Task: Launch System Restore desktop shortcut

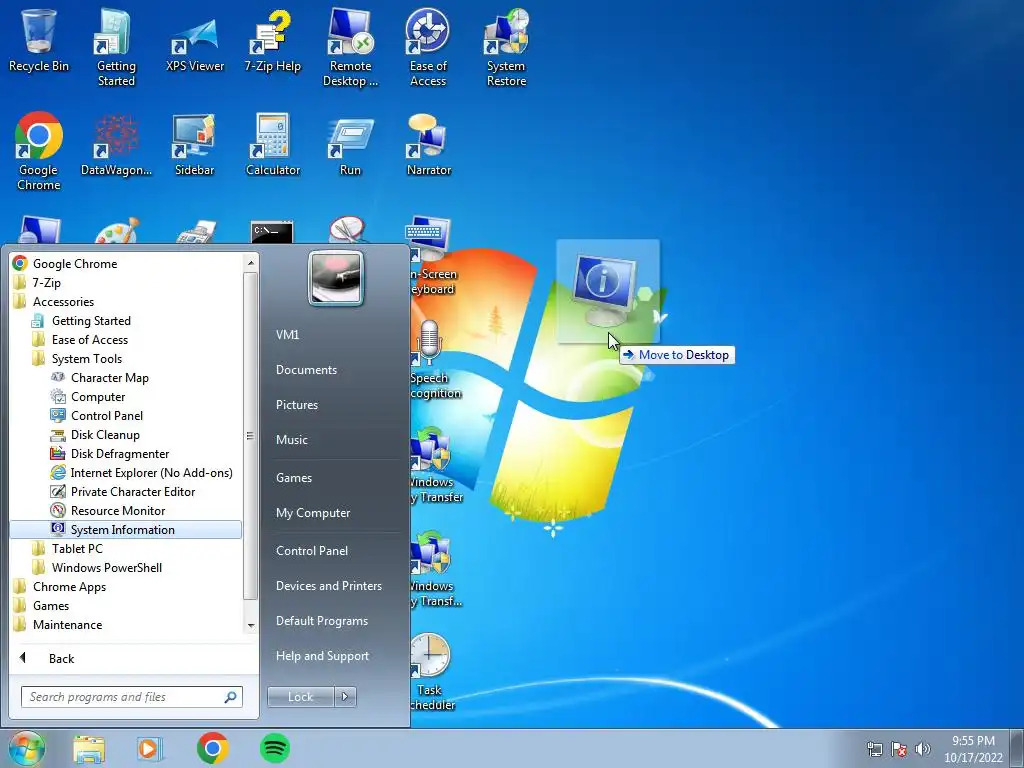Action: [x=506, y=47]
